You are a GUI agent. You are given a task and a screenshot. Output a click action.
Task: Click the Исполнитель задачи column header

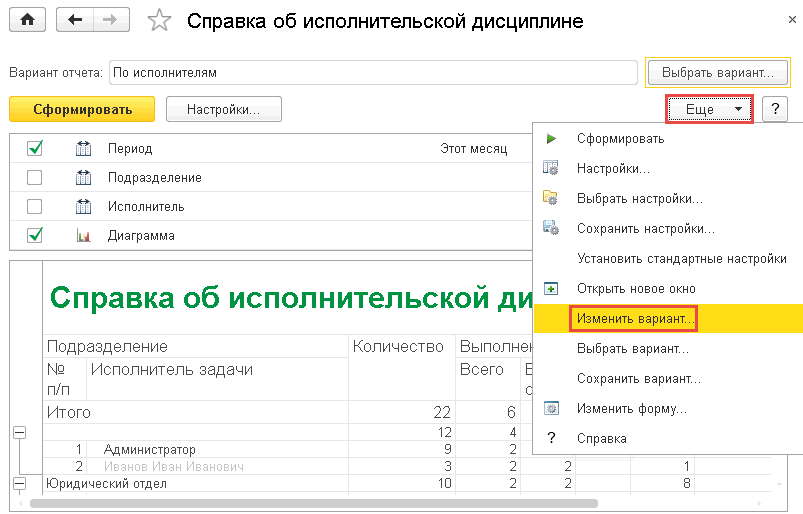click(x=172, y=370)
